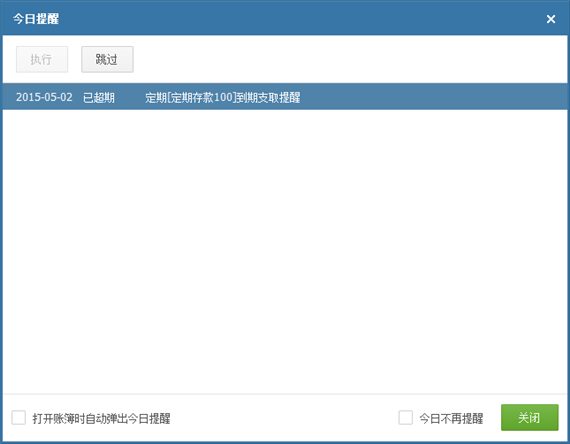Click the 已超期 status in the reminder row

coord(99,97)
